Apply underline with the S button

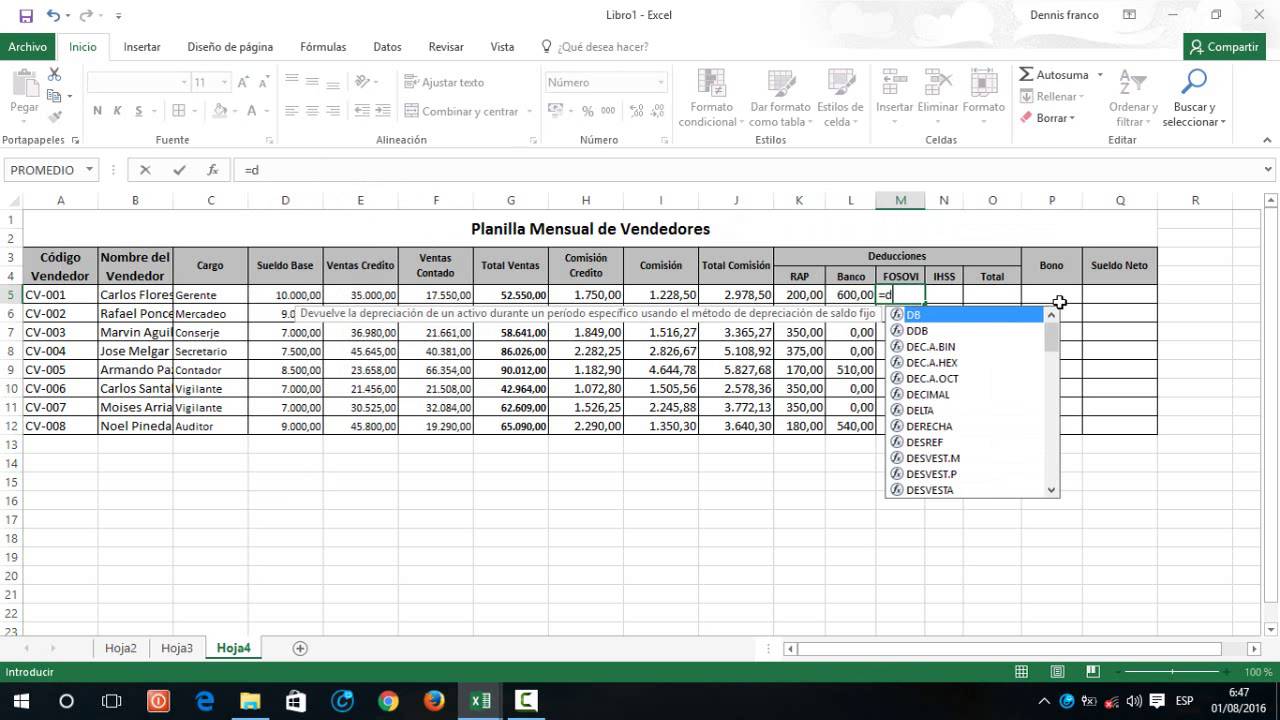pyautogui.click(x=139, y=111)
